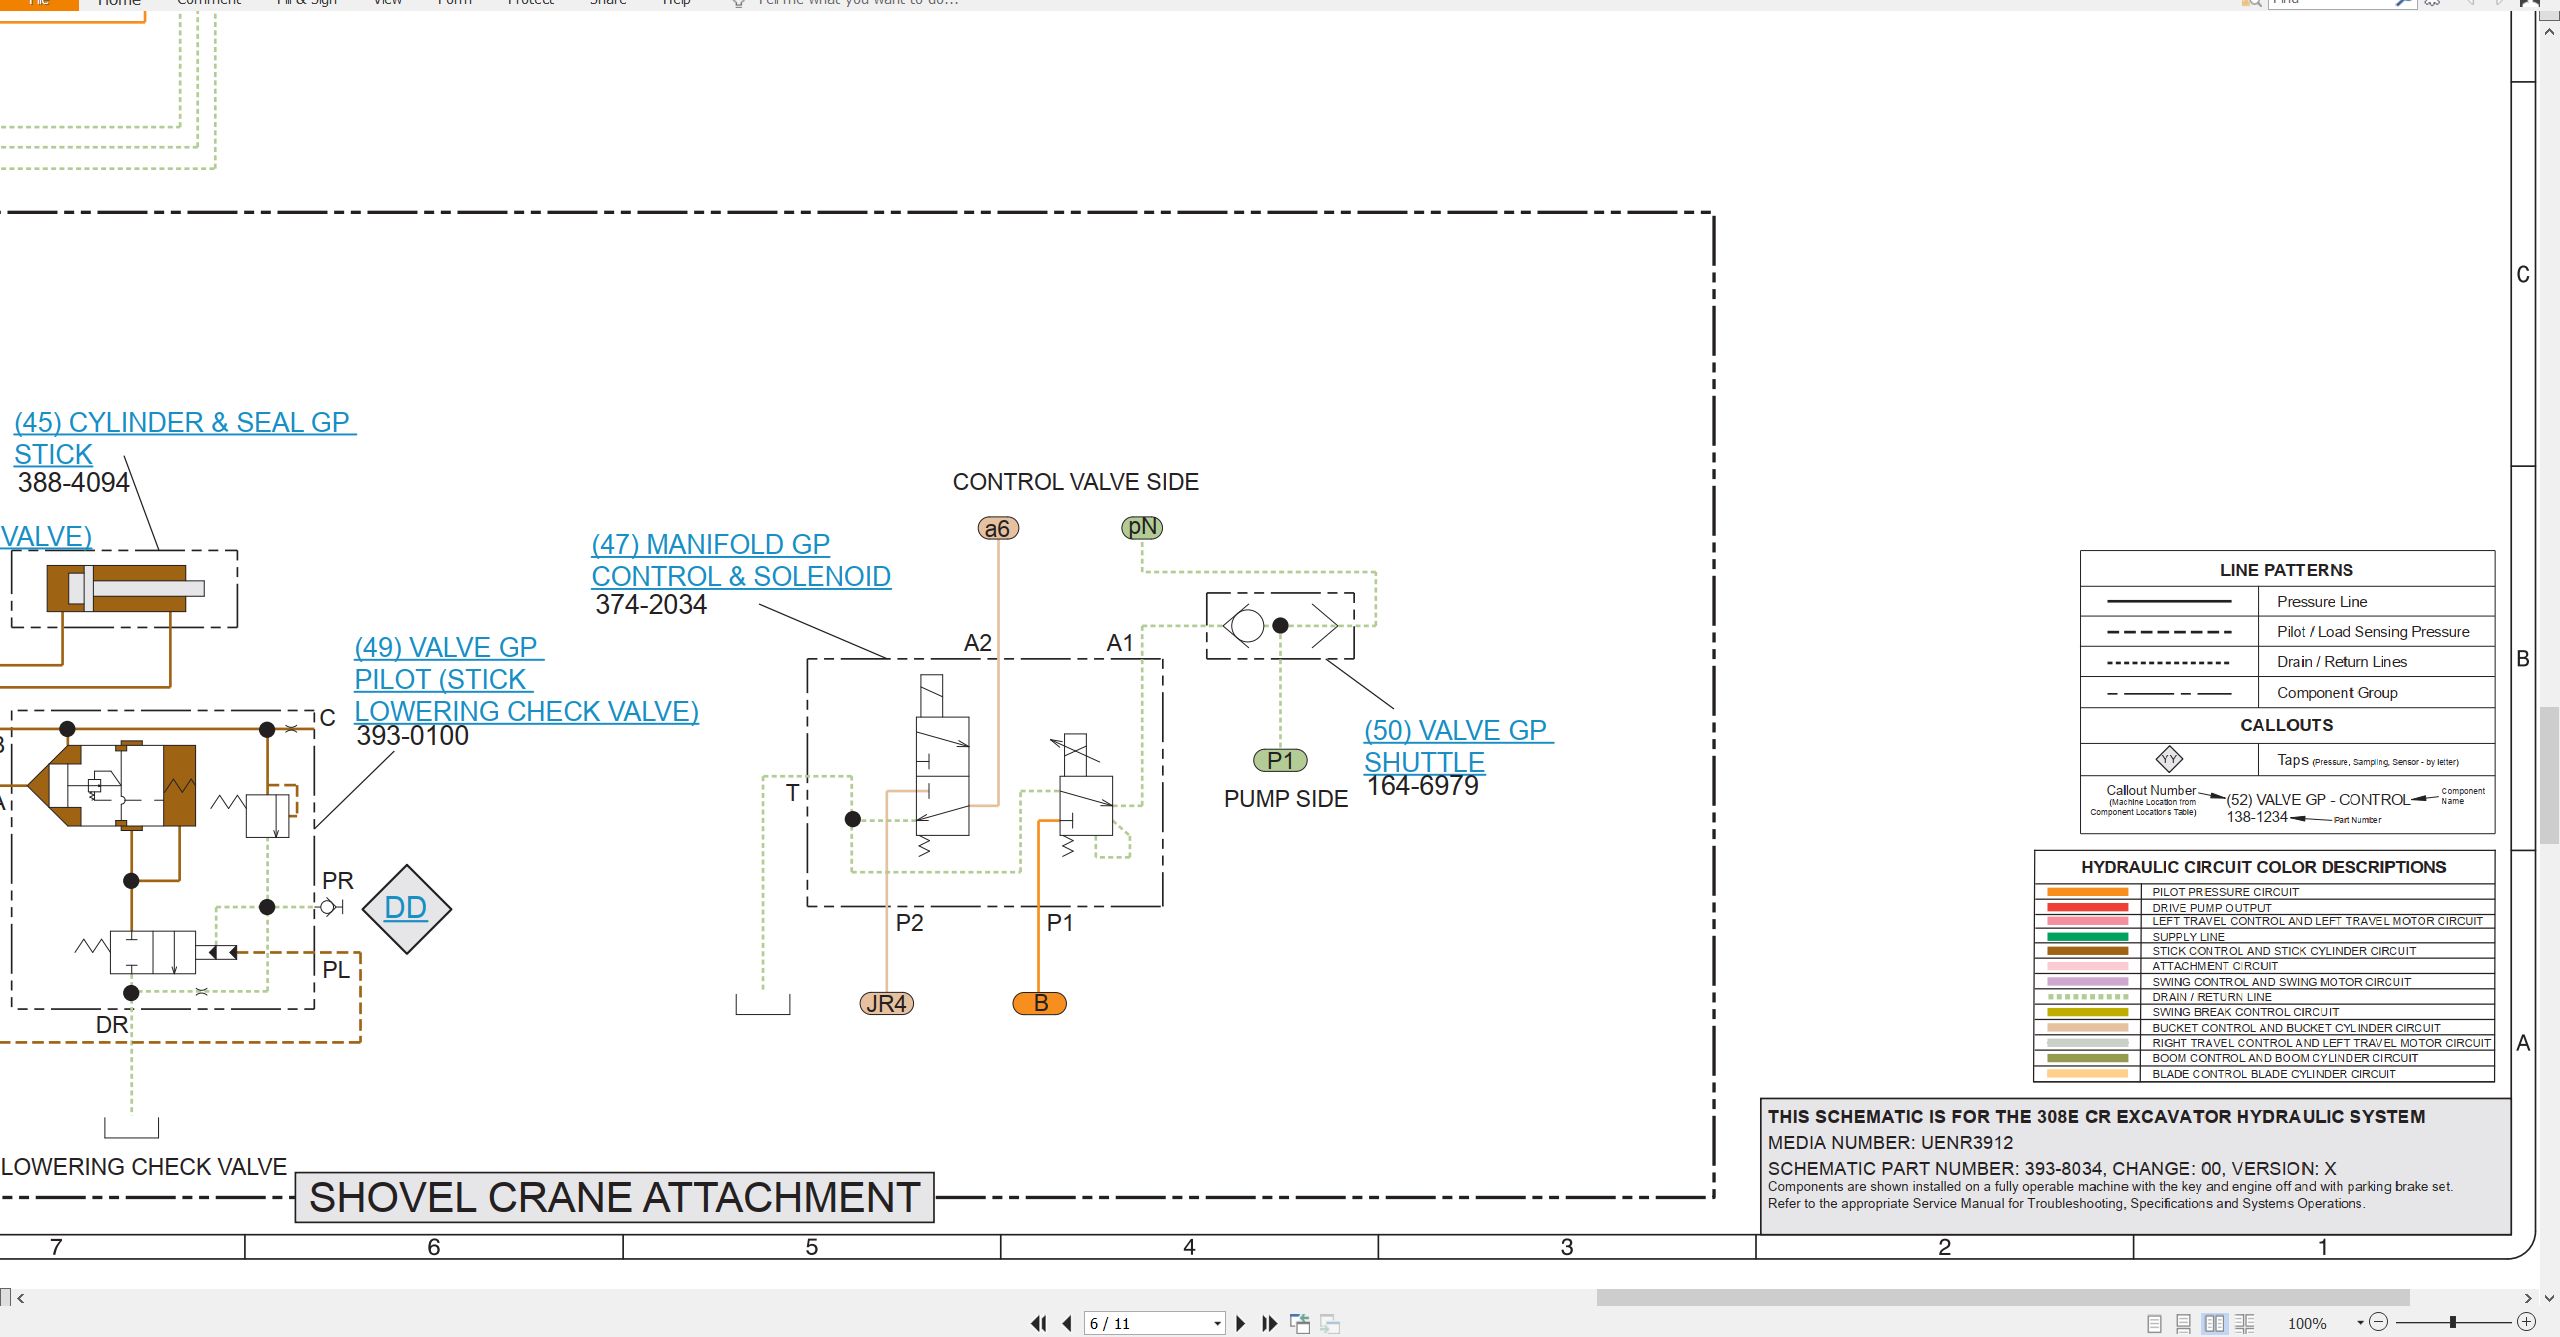Follow the STICK link under callout 45

point(53,454)
